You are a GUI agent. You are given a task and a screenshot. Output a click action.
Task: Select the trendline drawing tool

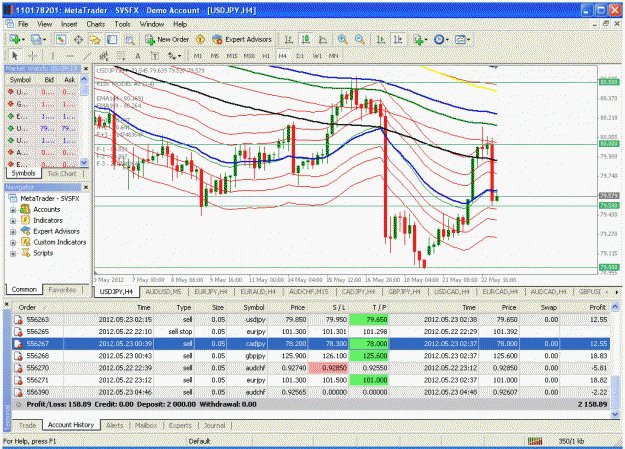pos(87,56)
